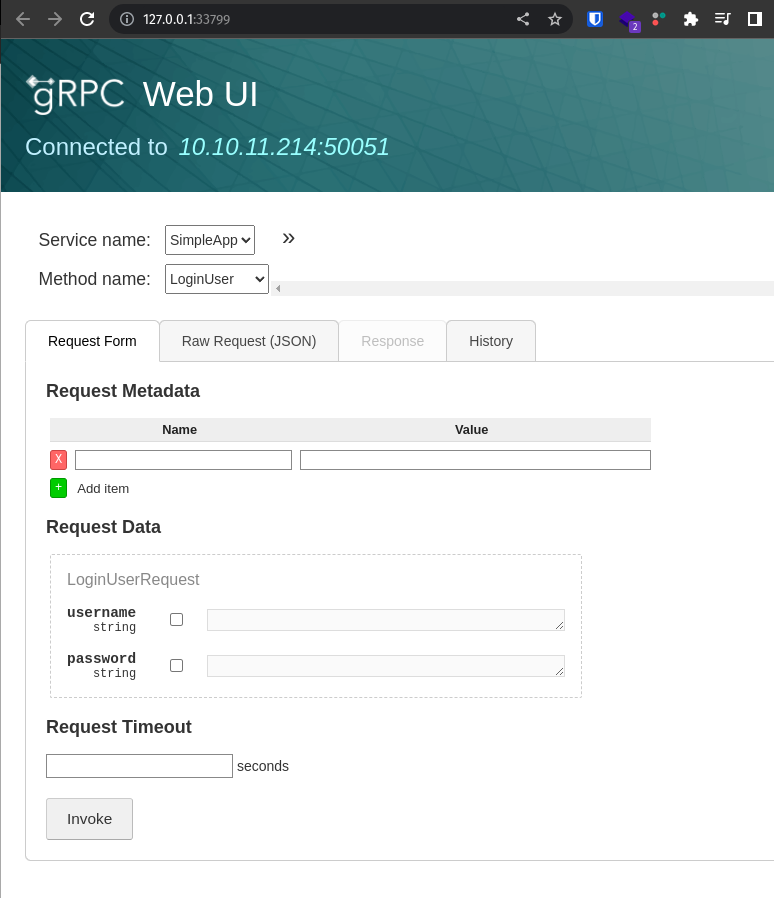Expand service description double chevron

pyautogui.click(x=288, y=238)
